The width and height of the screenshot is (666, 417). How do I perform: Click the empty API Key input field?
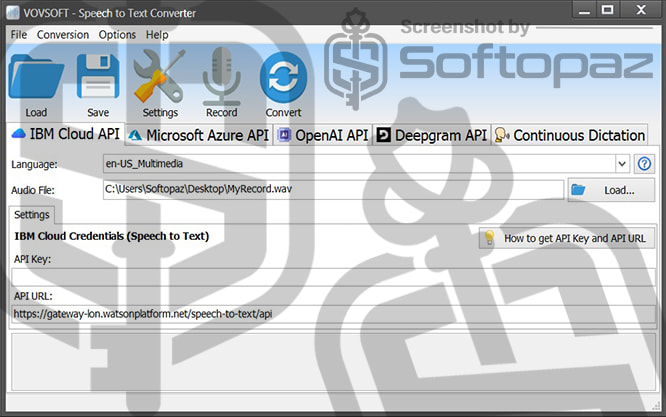pos(333,277)
